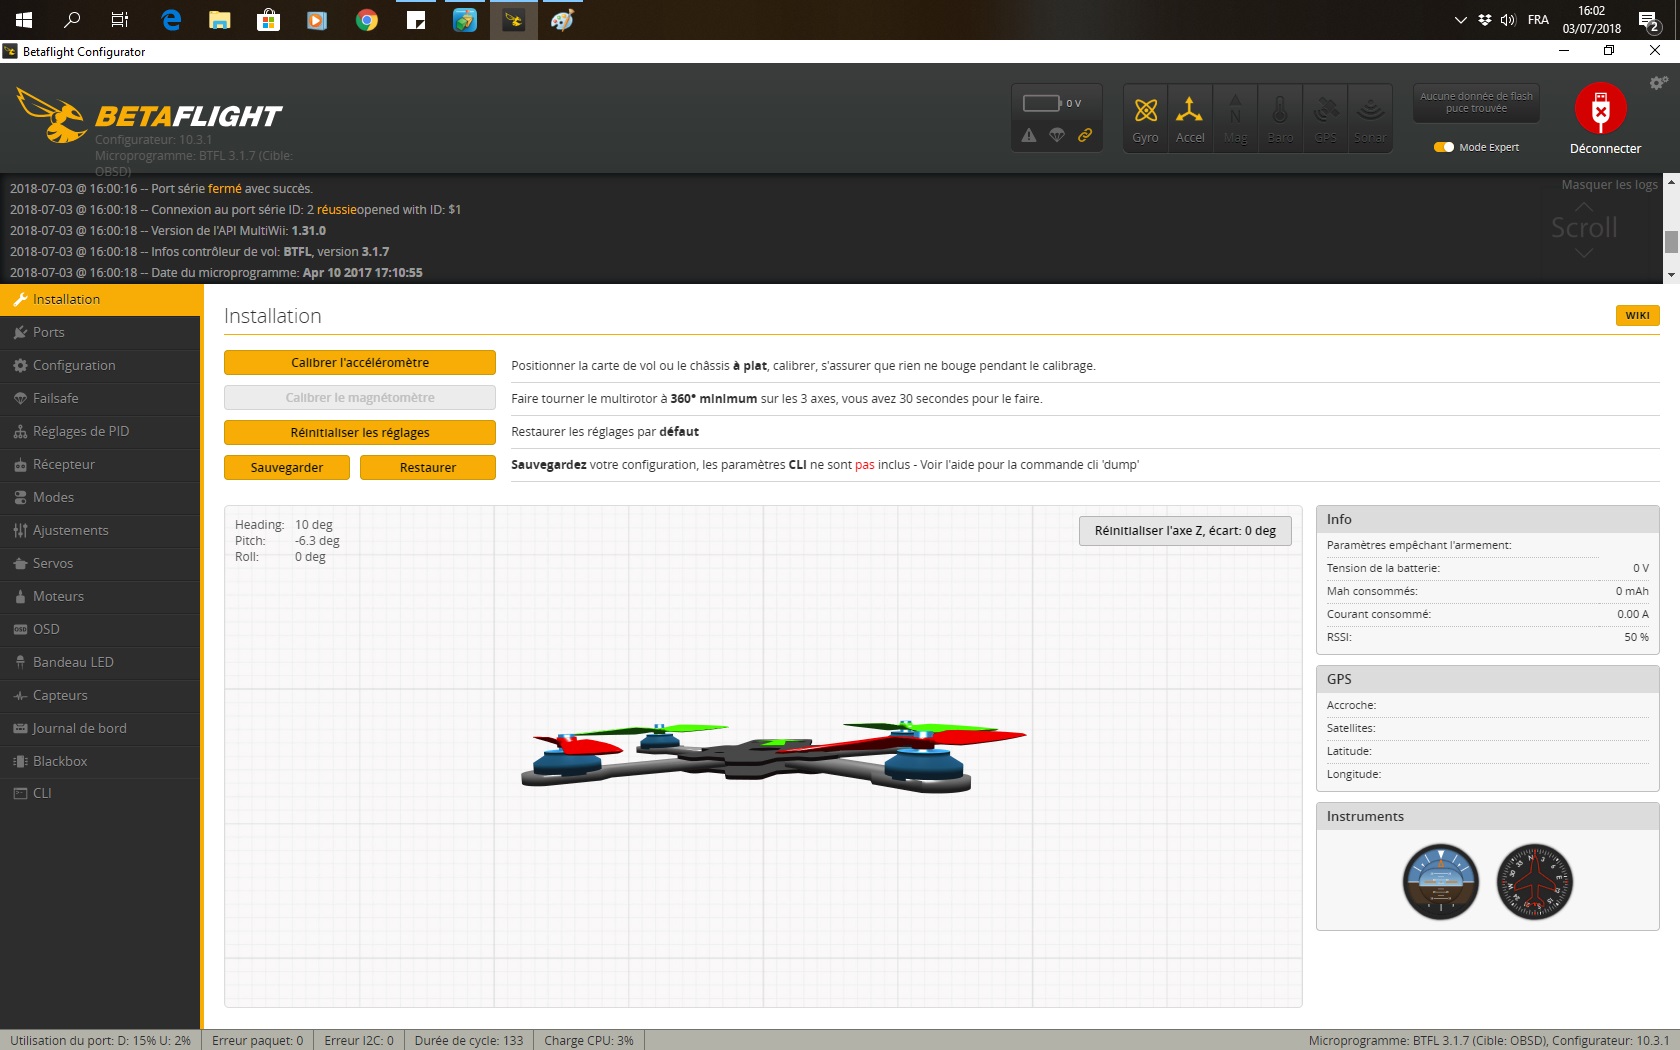Image resolution: width=1680 pixels, height=1050 pixels.
Task: Open the OSD tab
Action: point(100,629)
